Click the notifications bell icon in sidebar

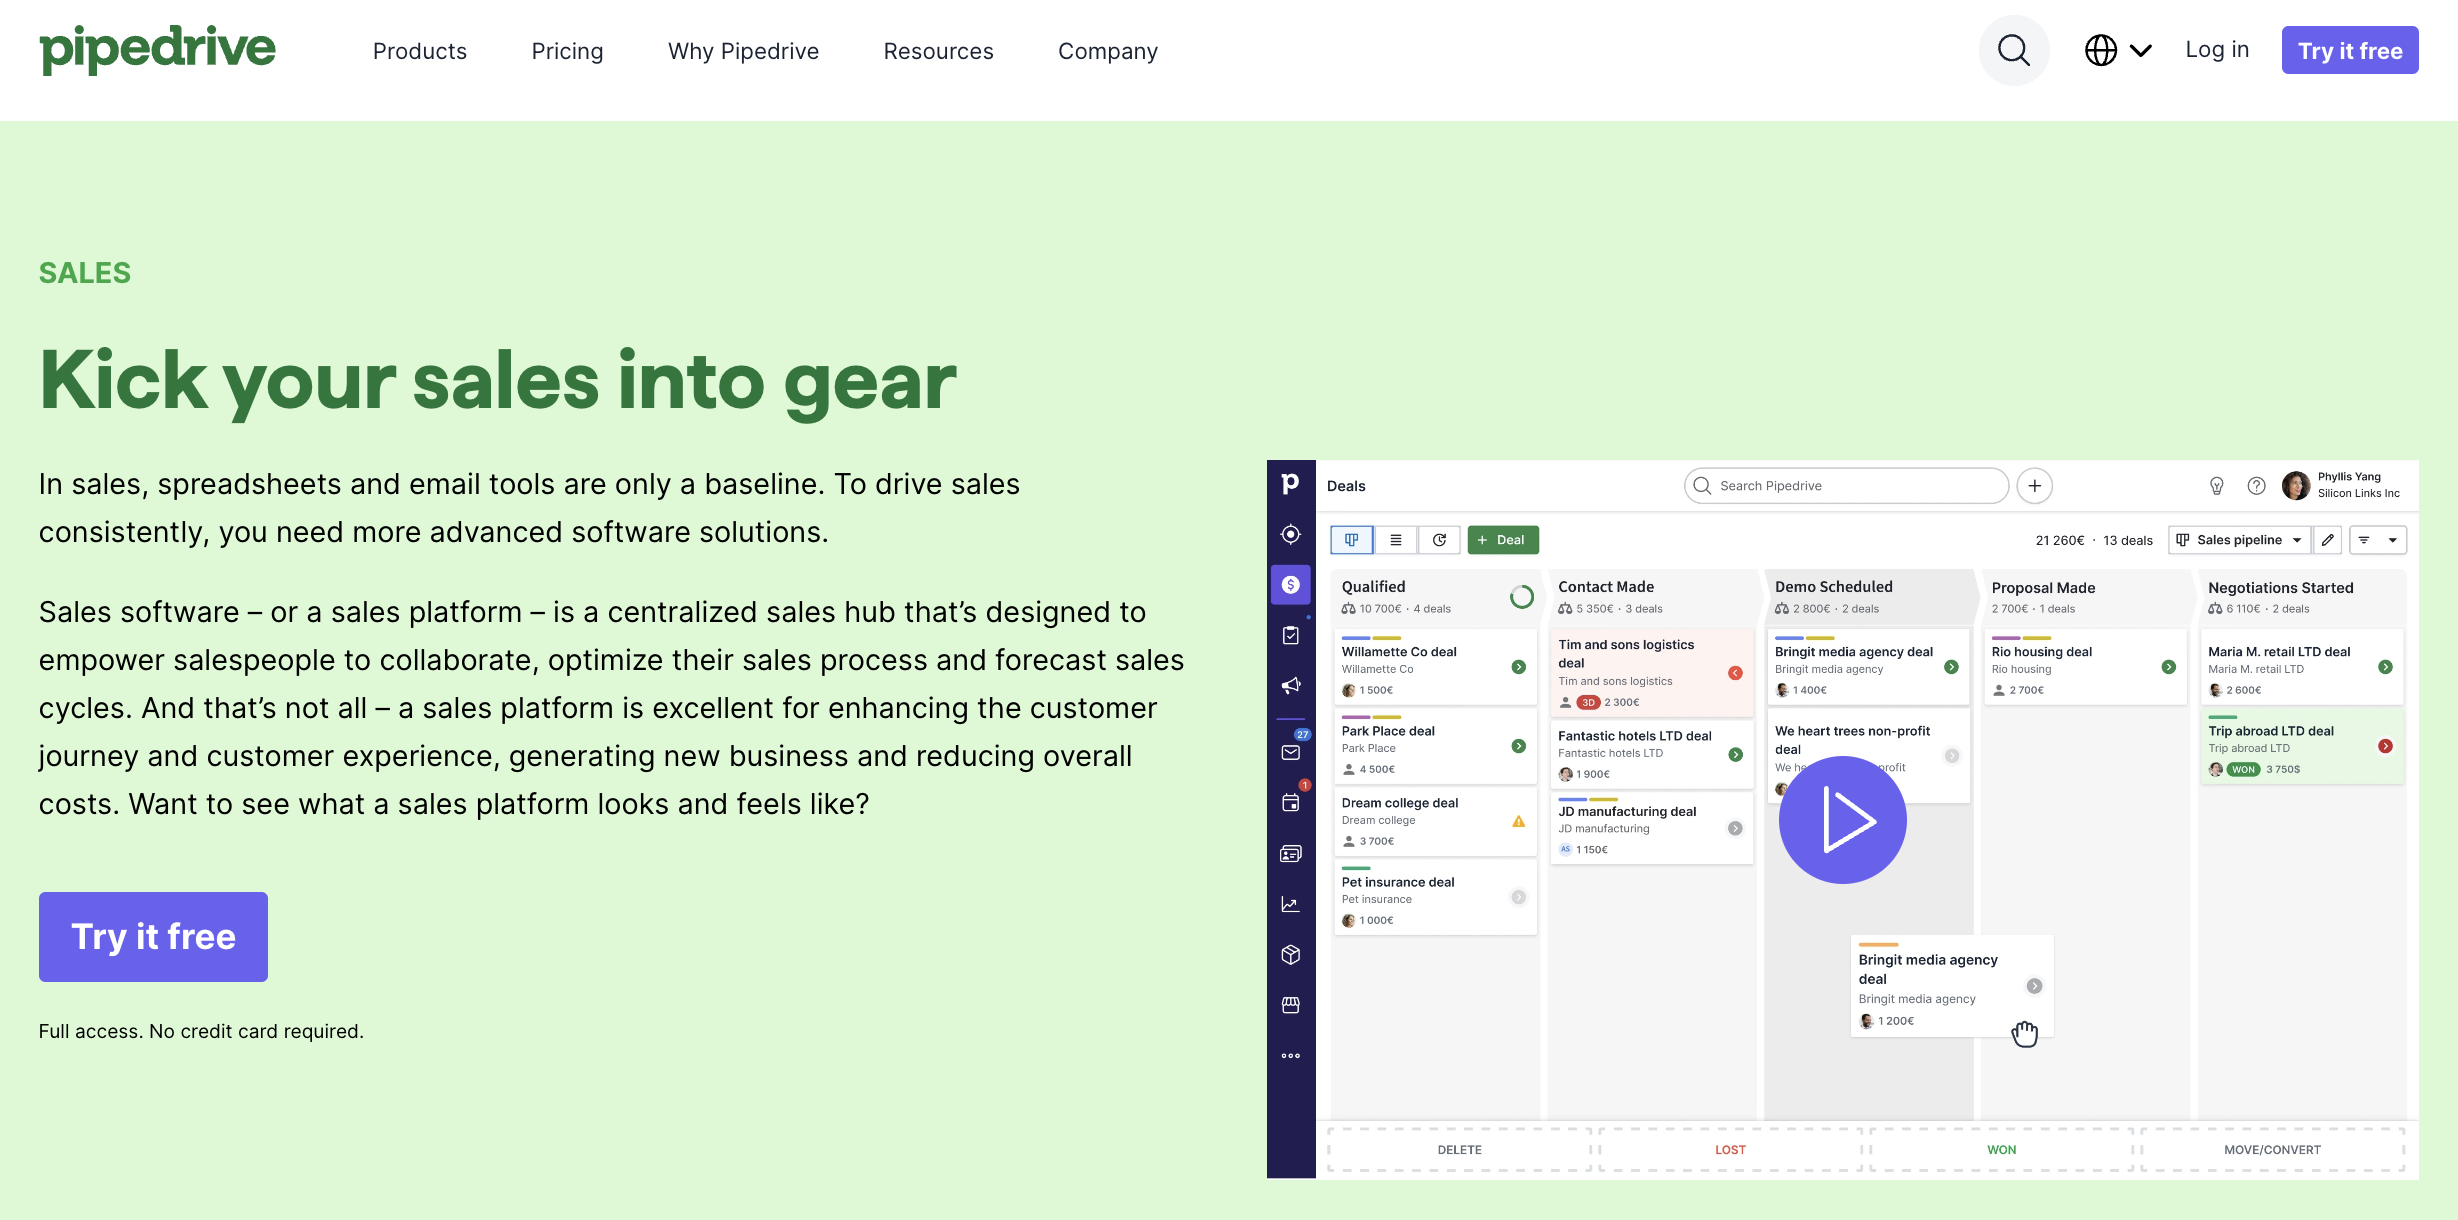tap(1290, 685)
